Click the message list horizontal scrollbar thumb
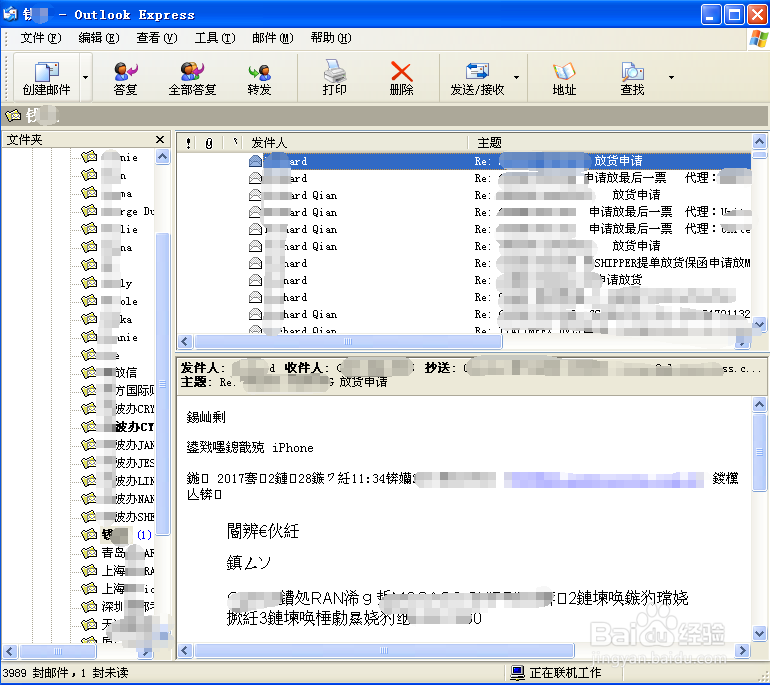Image resolution: width=770 pixels, height=685 pixels. (x=348, y=342)
